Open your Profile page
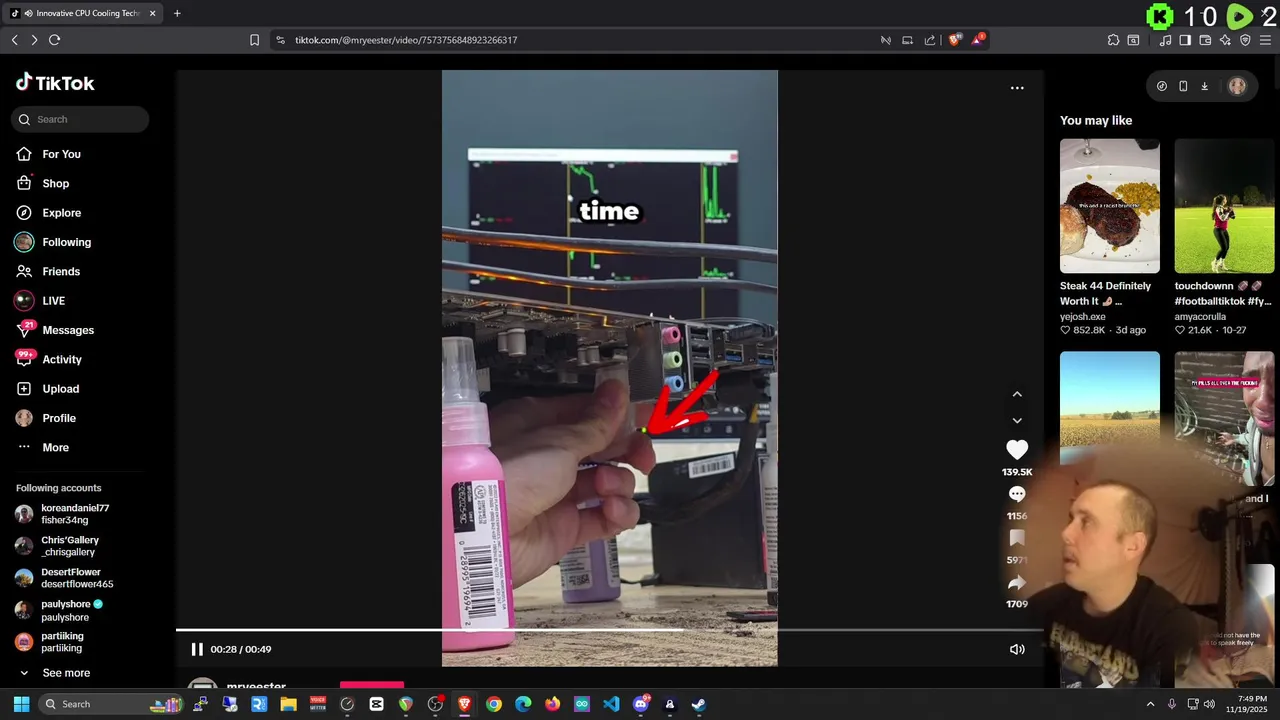This screenshot has height=720, width=1280. click(58, 418)
